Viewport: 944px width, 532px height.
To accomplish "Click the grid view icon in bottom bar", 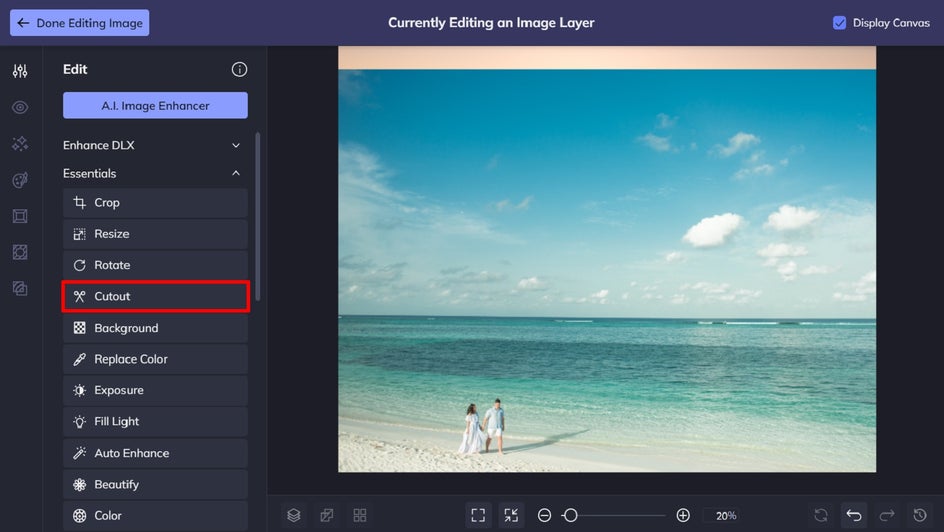I will (360, 515).
